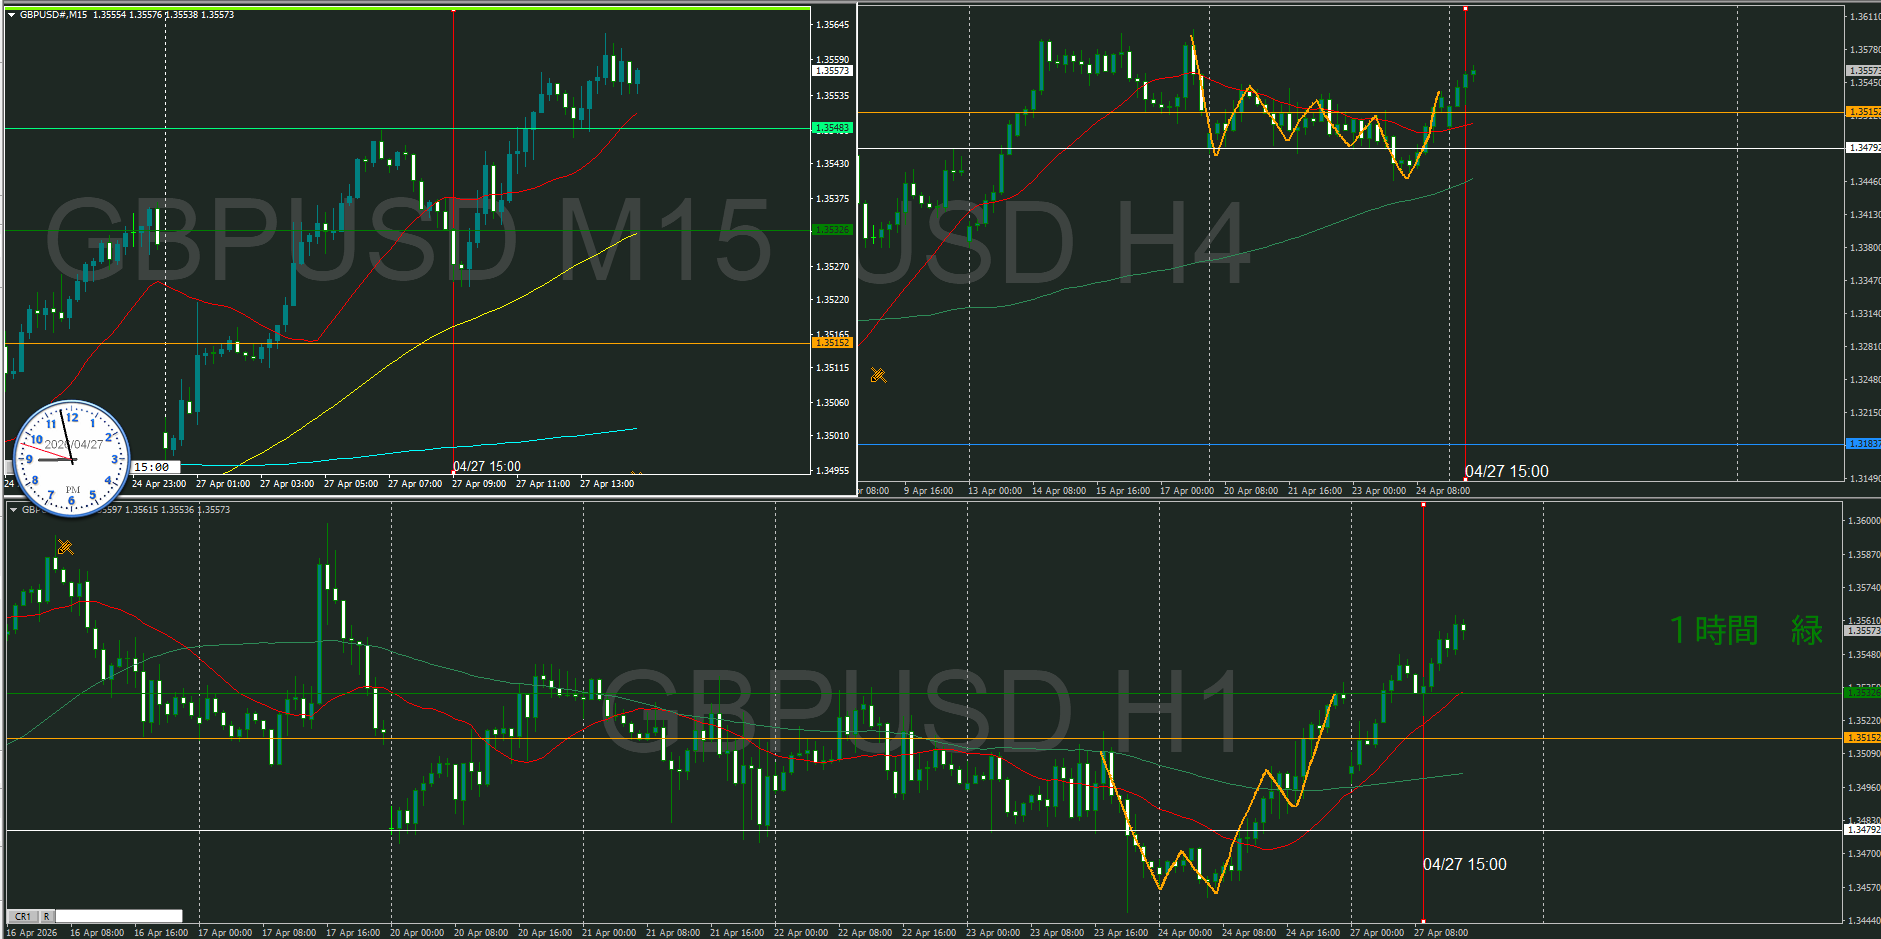Click the pencil icon in the H1 chart
The height and width of the screenshot is (939, 1881).
coord(65,547)
